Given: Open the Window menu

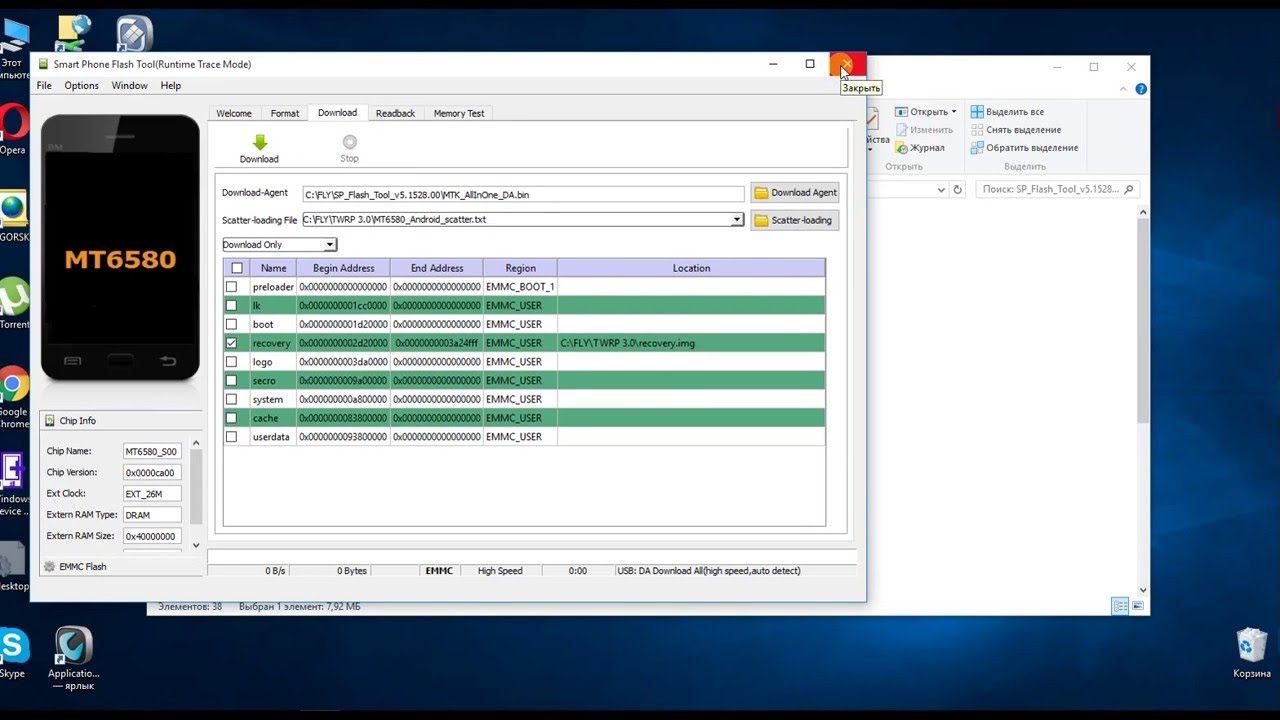Looking at the screenshot, I should [129, 86].
